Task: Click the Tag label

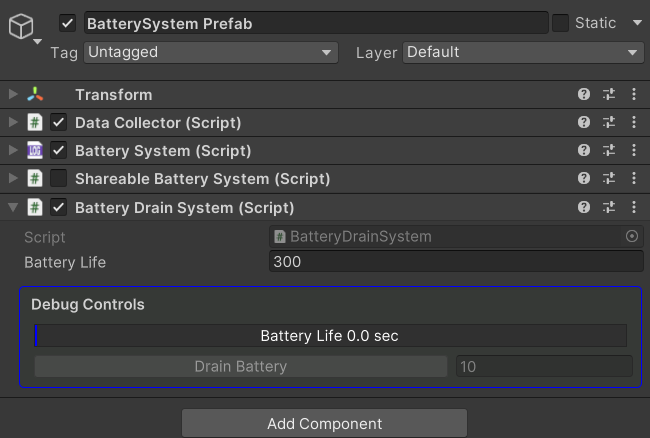Action: [64, 53]
